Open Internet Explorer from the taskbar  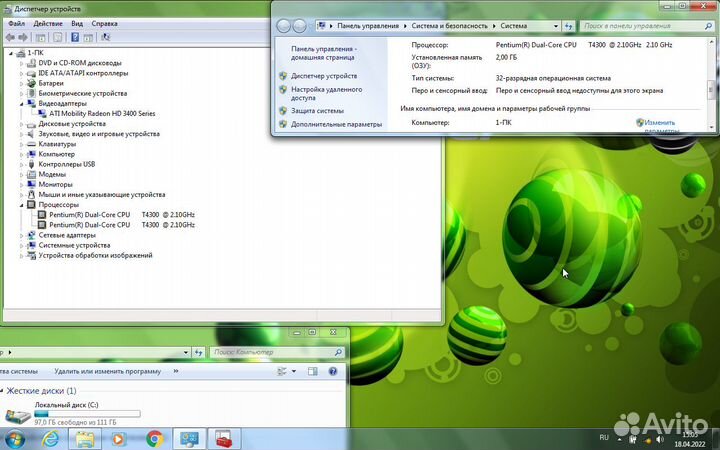[x=50, y=439]
